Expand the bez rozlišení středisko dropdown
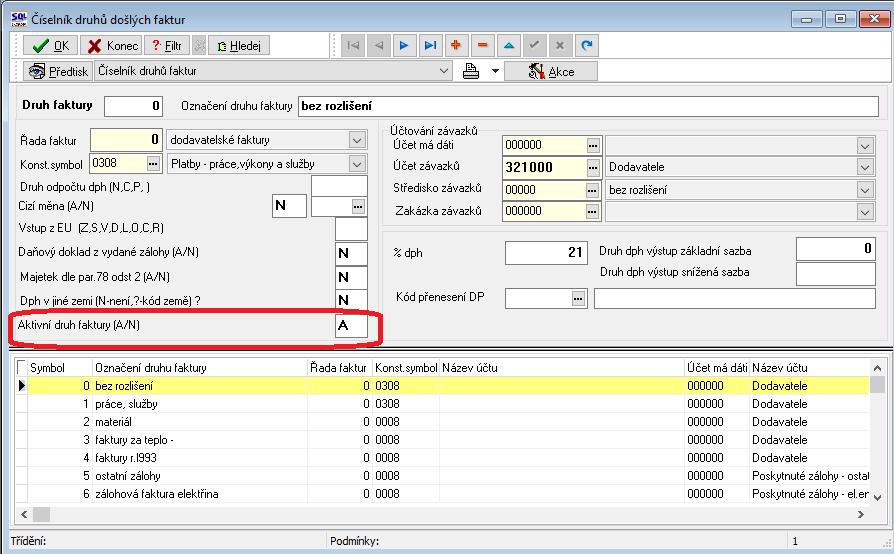This screenshot has height=554, width=894. 865,190
